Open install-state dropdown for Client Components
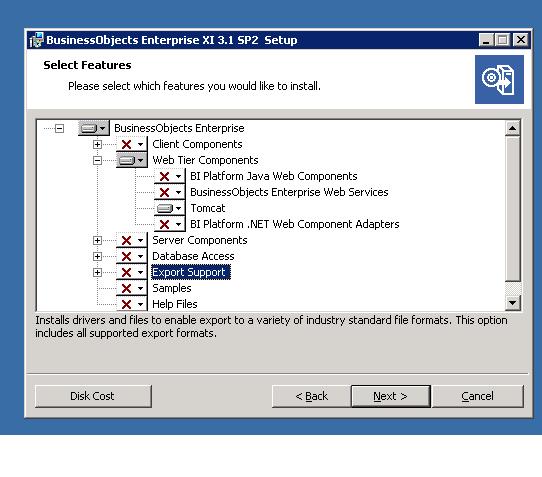This screenshot has width=542, height=477. (x=132, y=144)
